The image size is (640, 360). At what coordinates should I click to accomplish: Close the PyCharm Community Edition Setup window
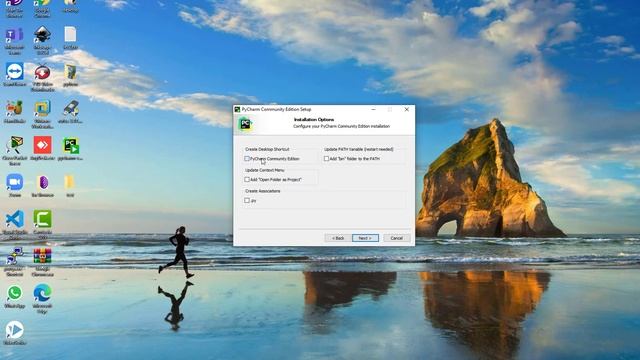[407, 109]
